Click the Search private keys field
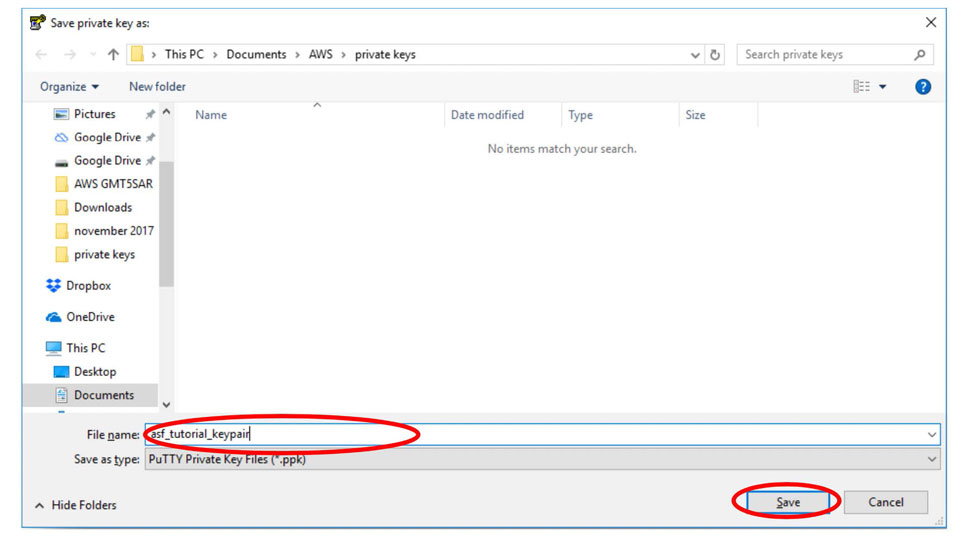This screenshot has width=960, height=550. tap(835, 55)
